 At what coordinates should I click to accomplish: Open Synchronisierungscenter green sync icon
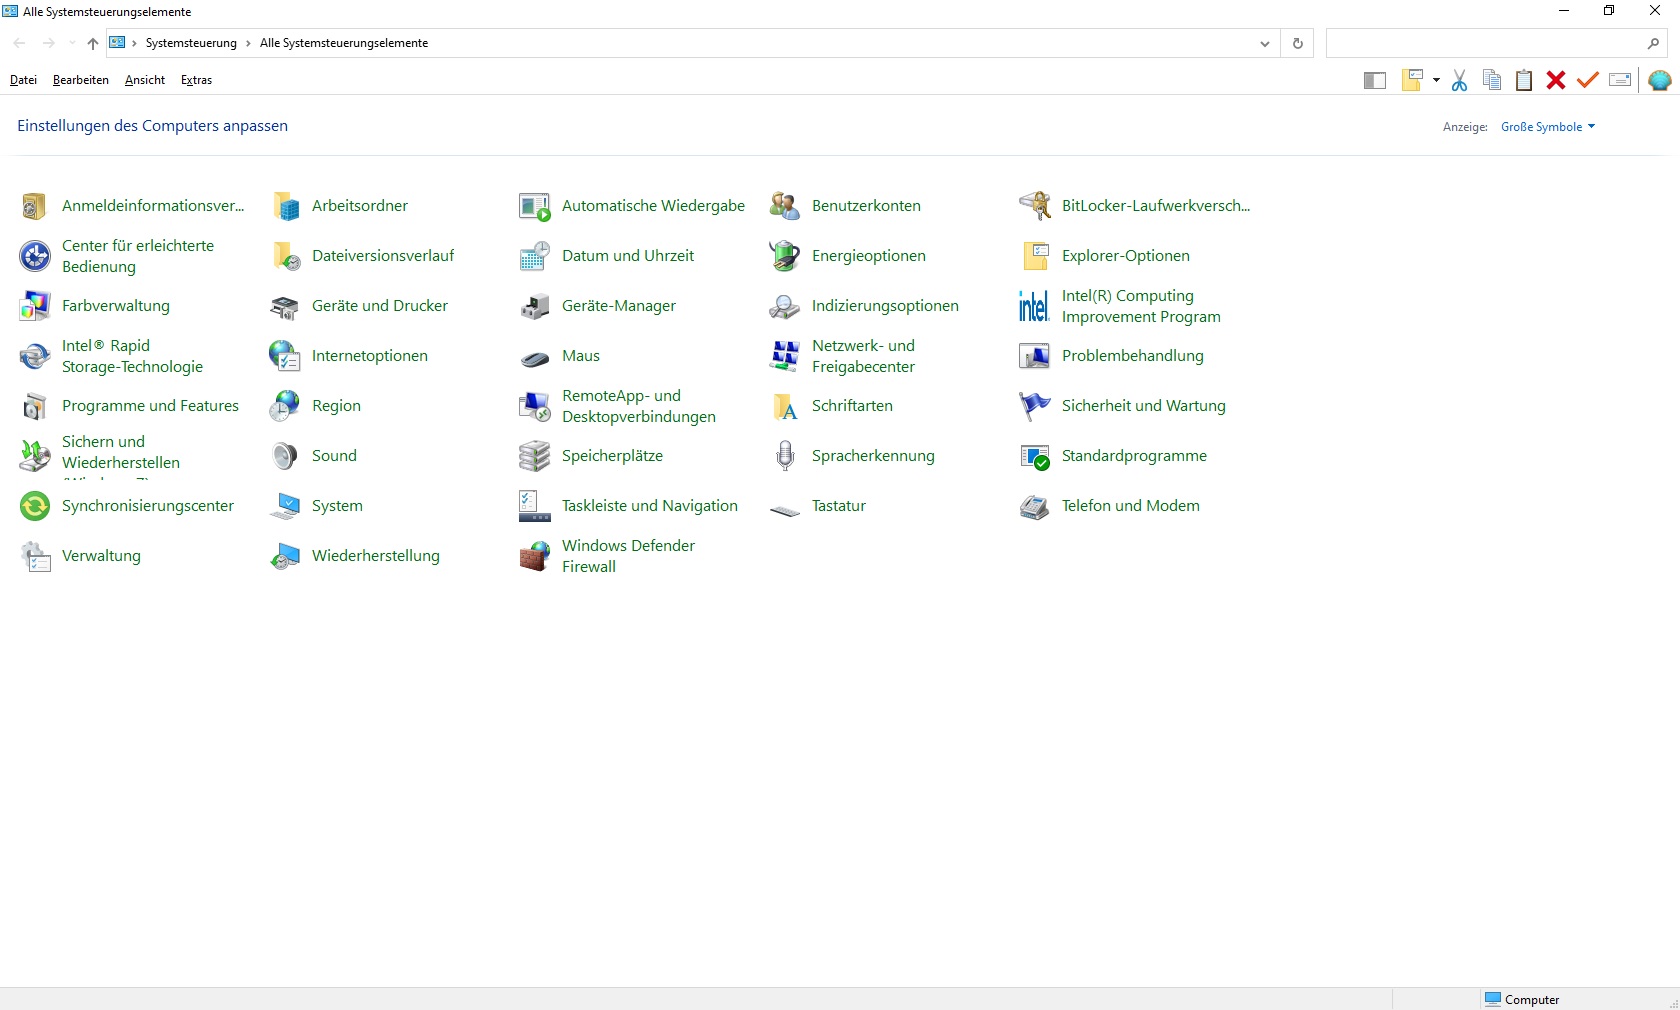34,506
